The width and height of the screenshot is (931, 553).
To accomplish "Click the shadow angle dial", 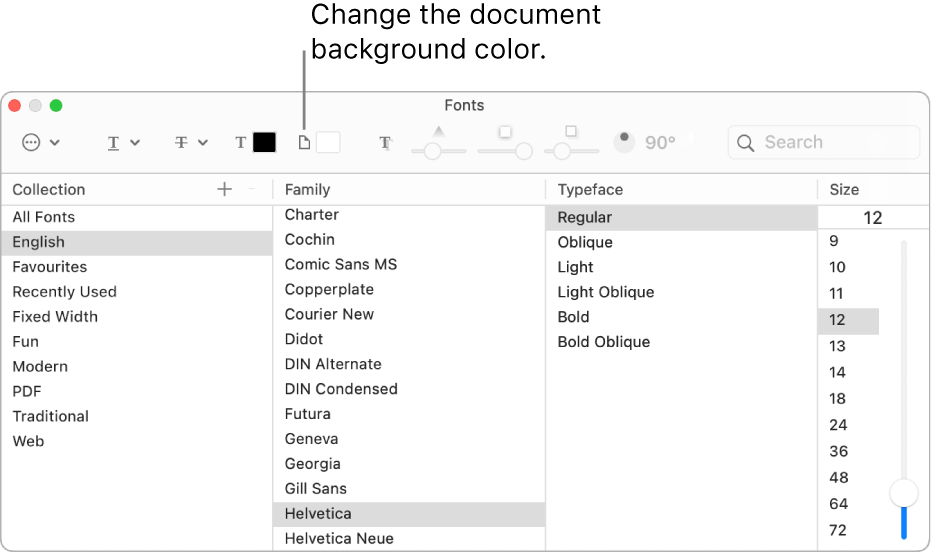I will (625, 142).
